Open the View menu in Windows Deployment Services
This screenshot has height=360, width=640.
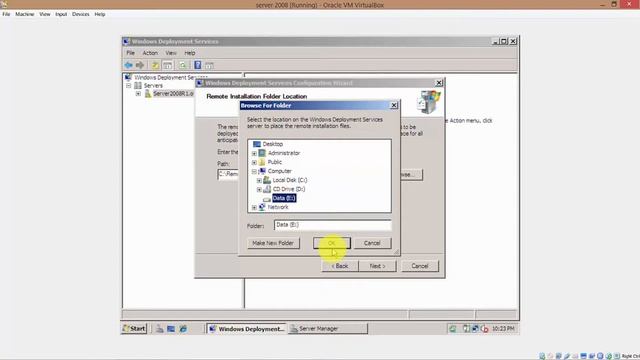[x=171, y=53]
